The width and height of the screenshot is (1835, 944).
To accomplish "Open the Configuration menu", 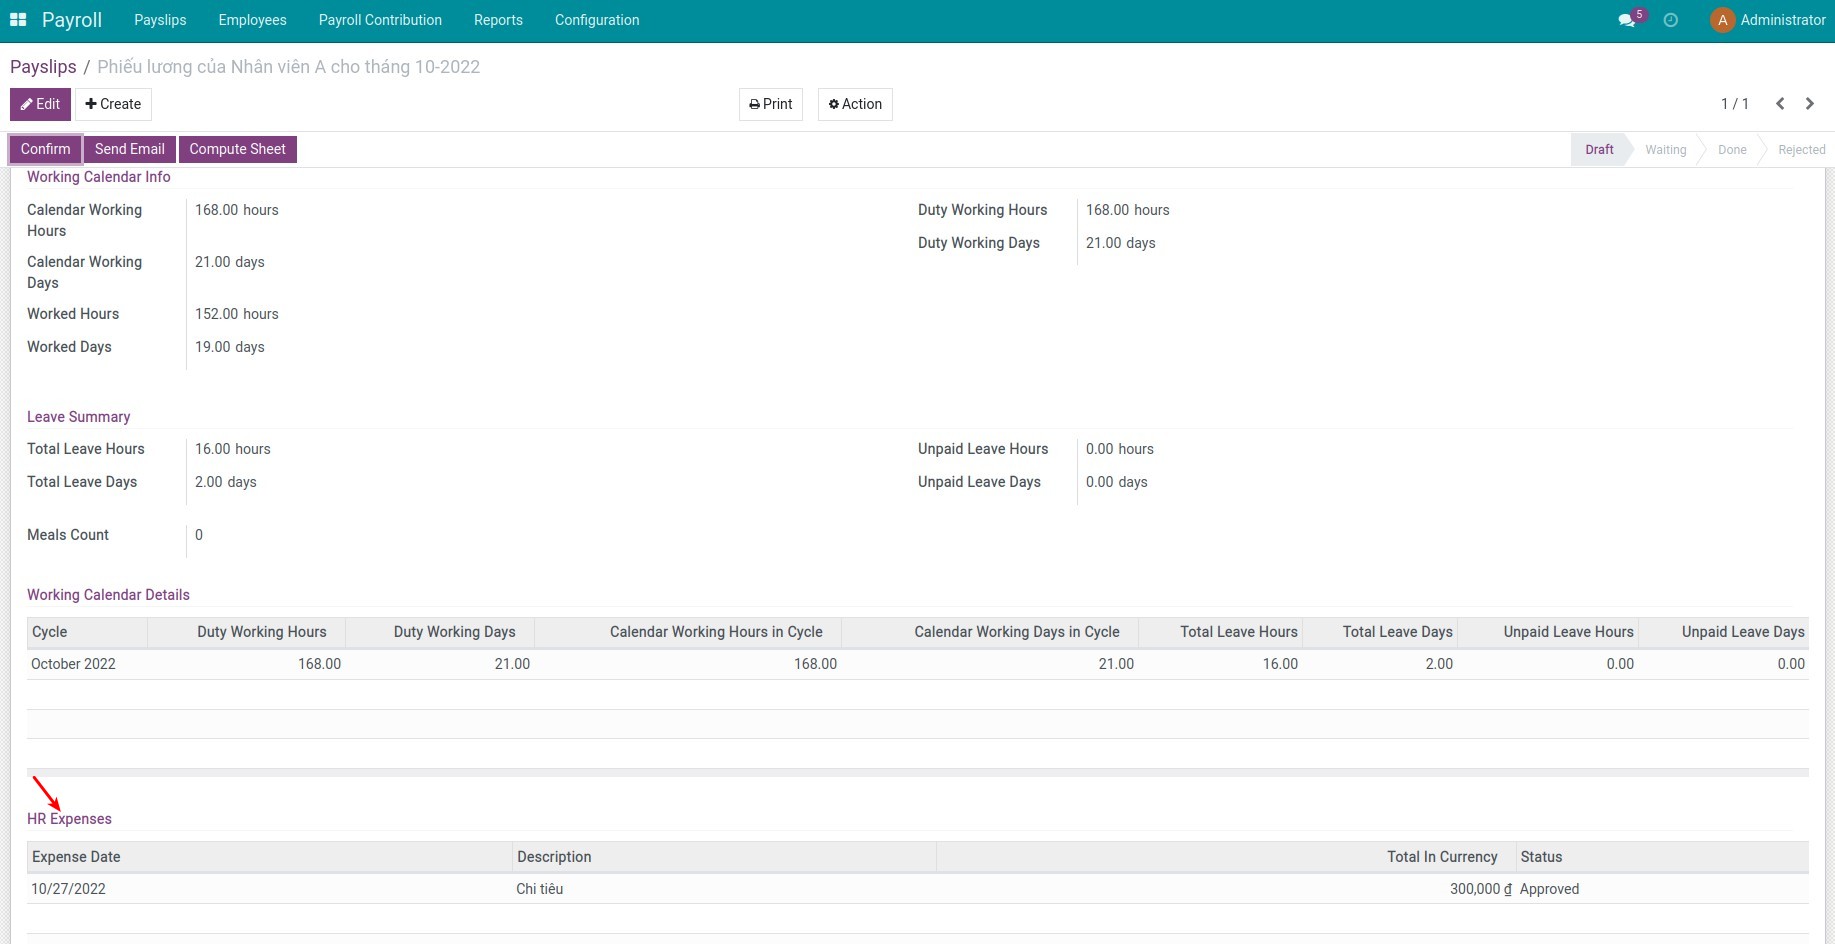I will tap(596, 20).
